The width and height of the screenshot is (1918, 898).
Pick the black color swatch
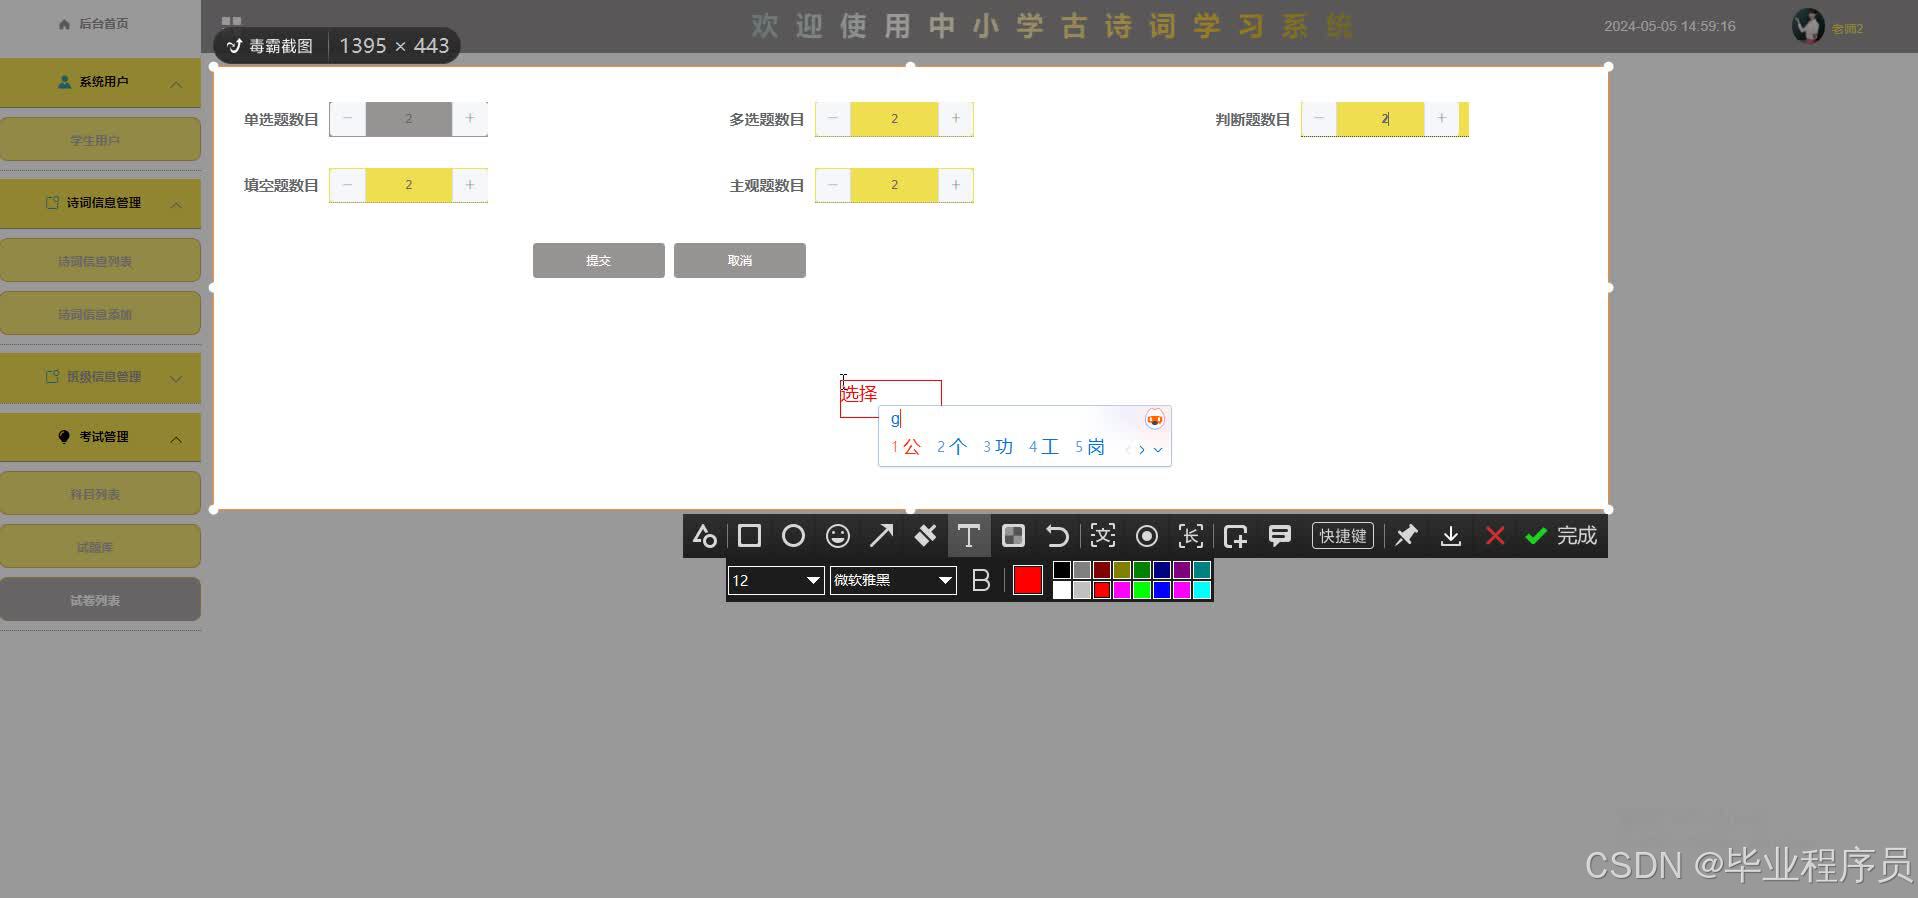[x=1062, y=570]
